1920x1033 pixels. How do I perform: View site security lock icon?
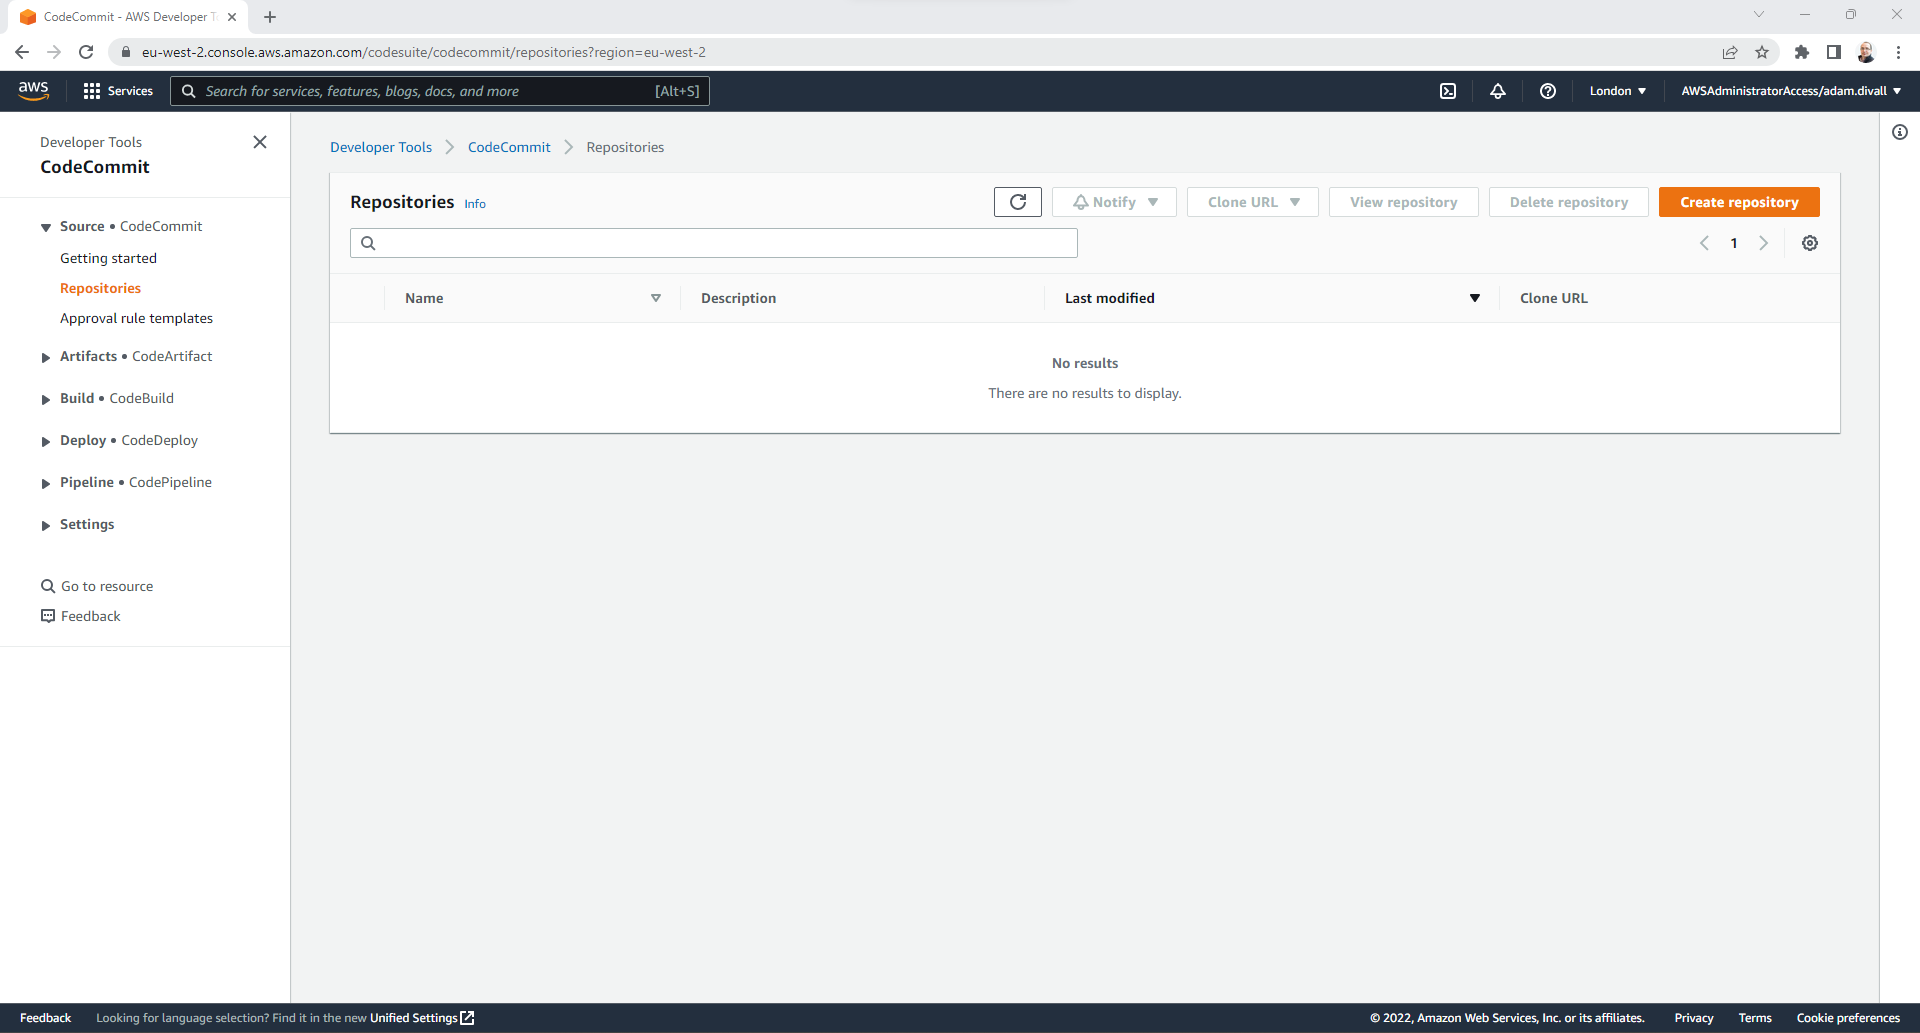point(126,52)
